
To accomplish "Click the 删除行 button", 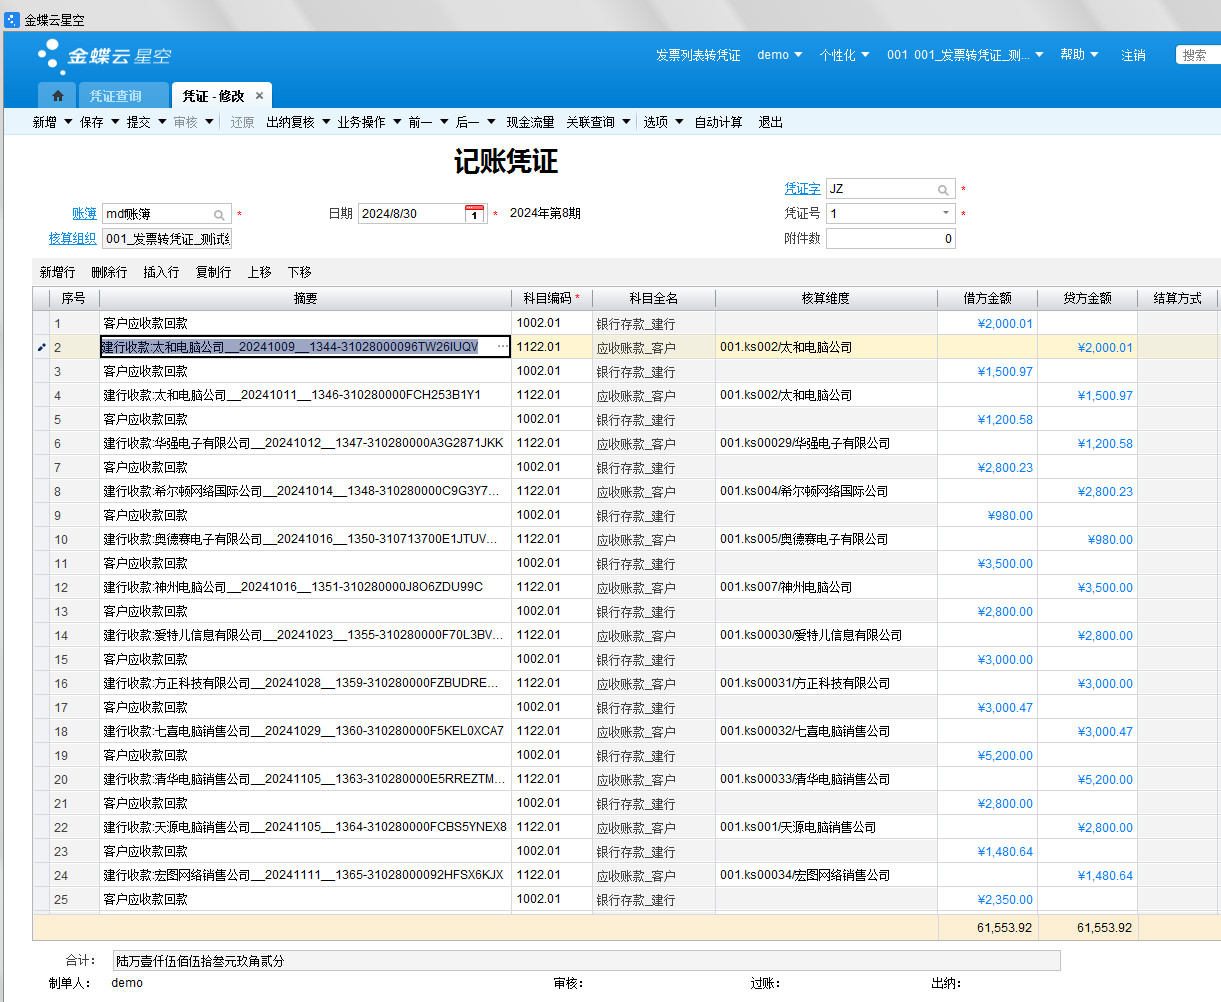I will [x=109, y=272].
